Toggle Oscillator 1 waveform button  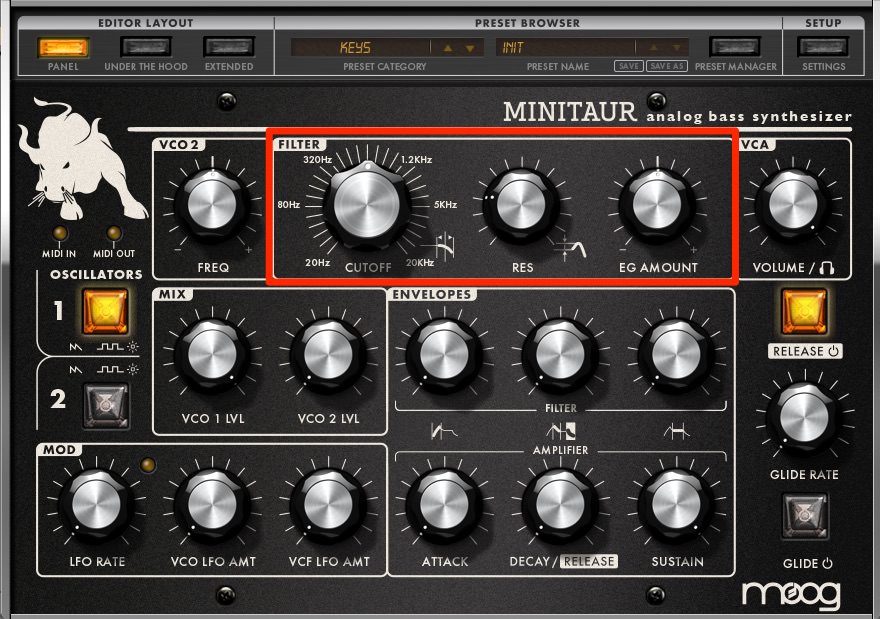(106, 312)
